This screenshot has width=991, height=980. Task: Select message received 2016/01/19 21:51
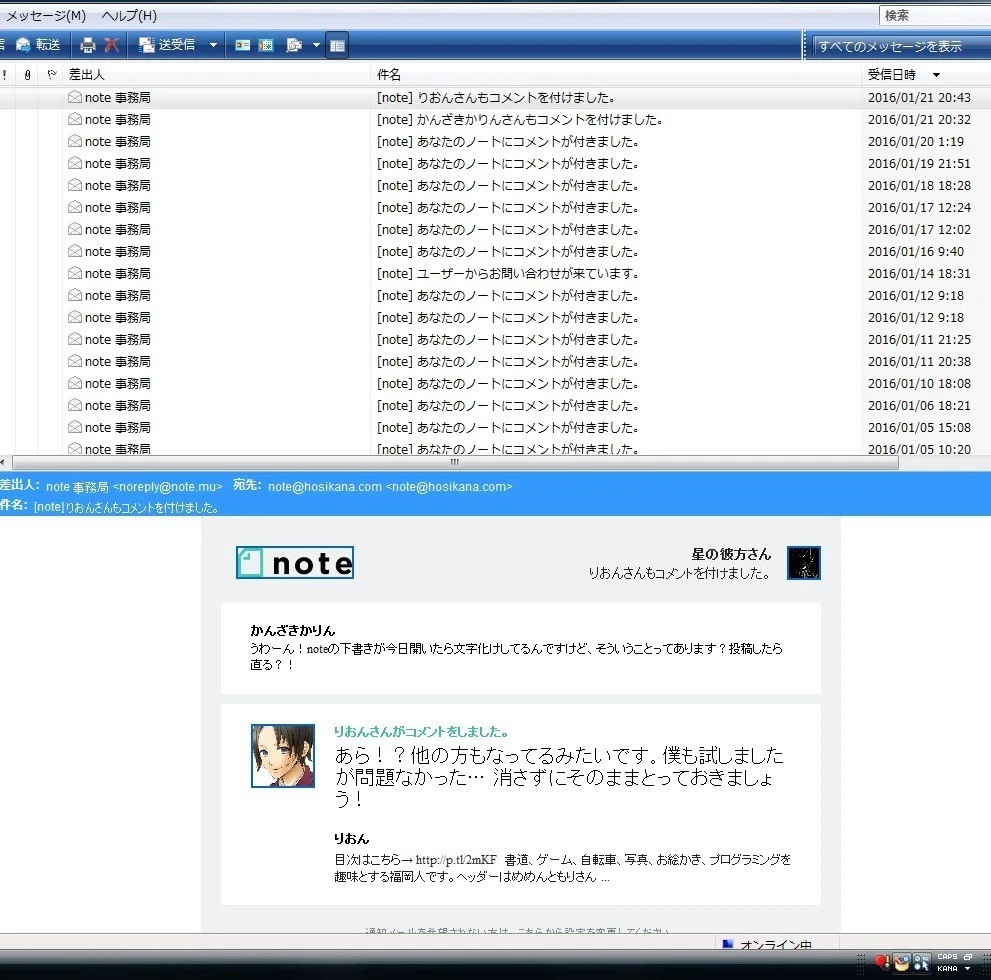[496, 164]
